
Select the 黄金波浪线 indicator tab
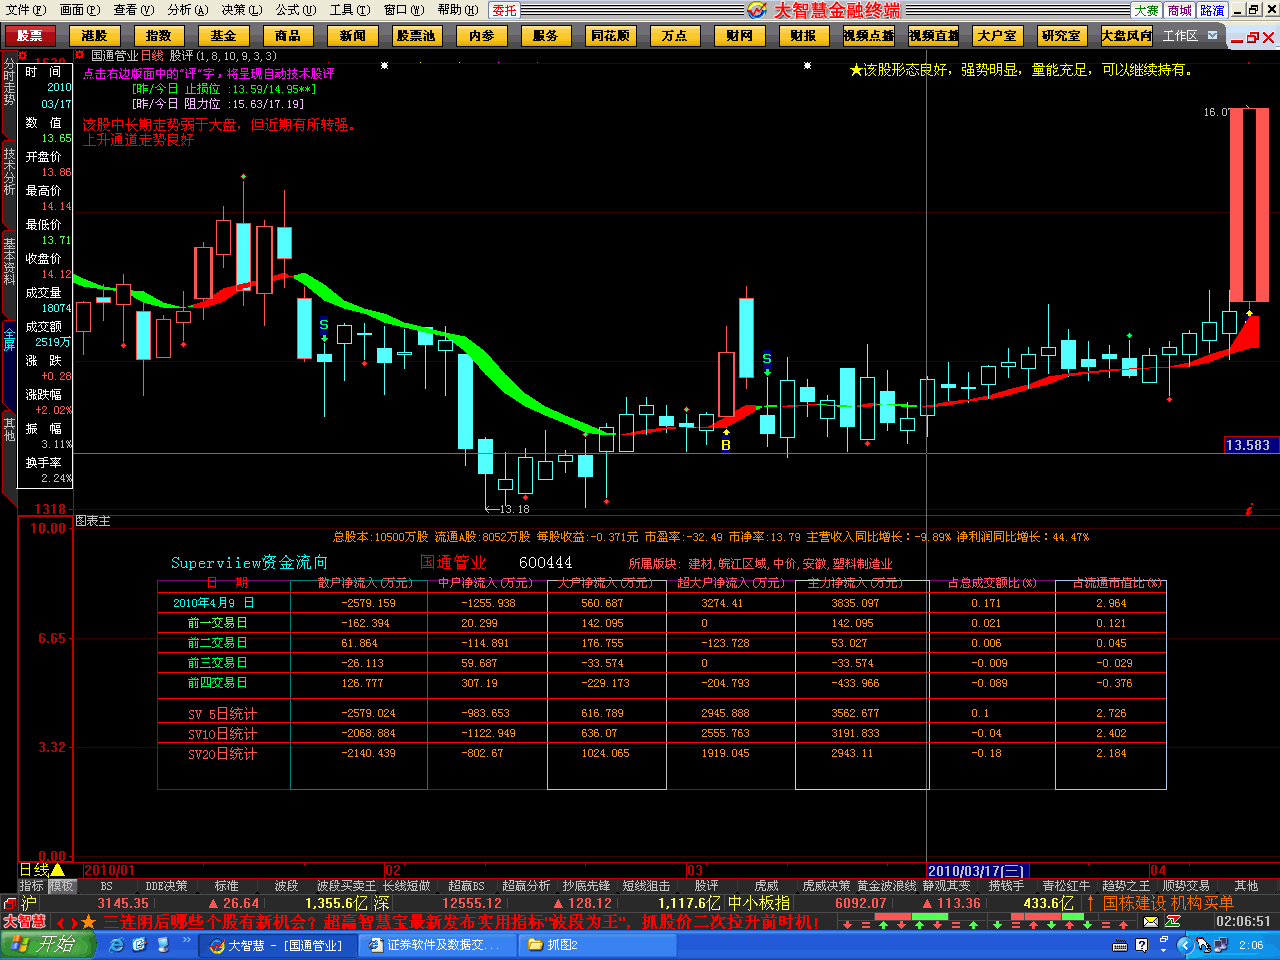pyautogui.click(x=886, y=886)
